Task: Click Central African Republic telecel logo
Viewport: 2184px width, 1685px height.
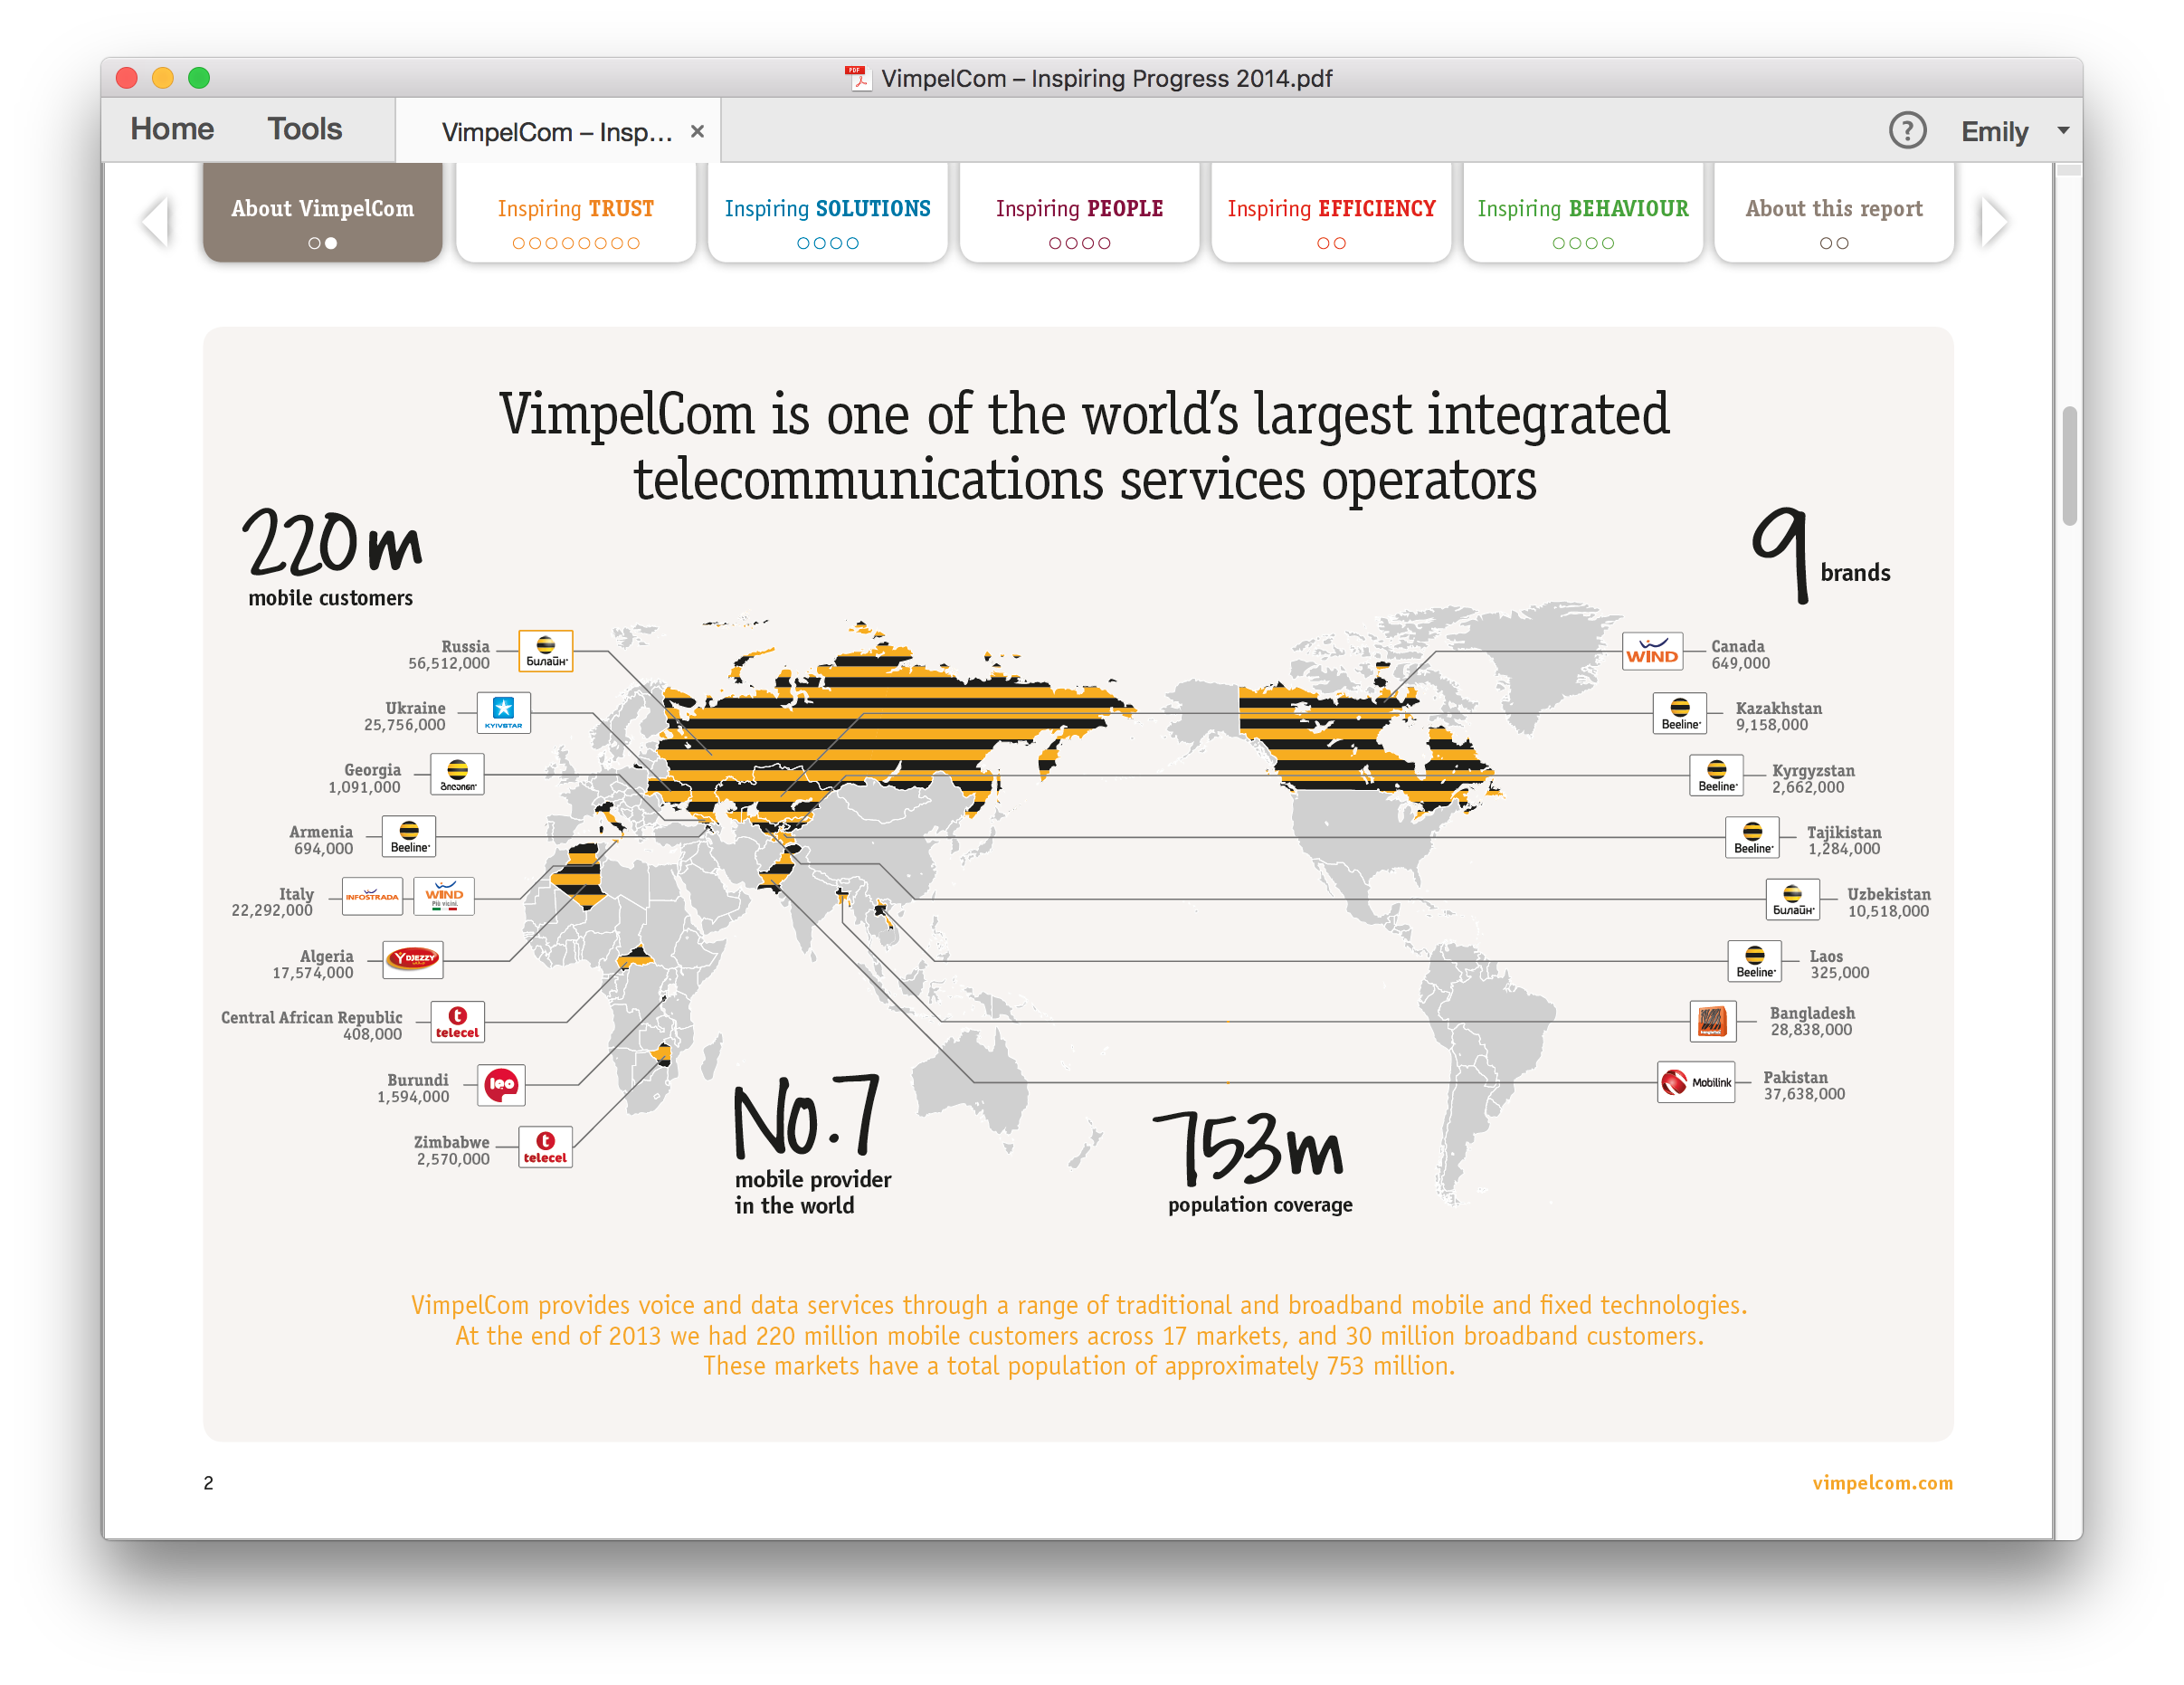Action: (457, 1022)
